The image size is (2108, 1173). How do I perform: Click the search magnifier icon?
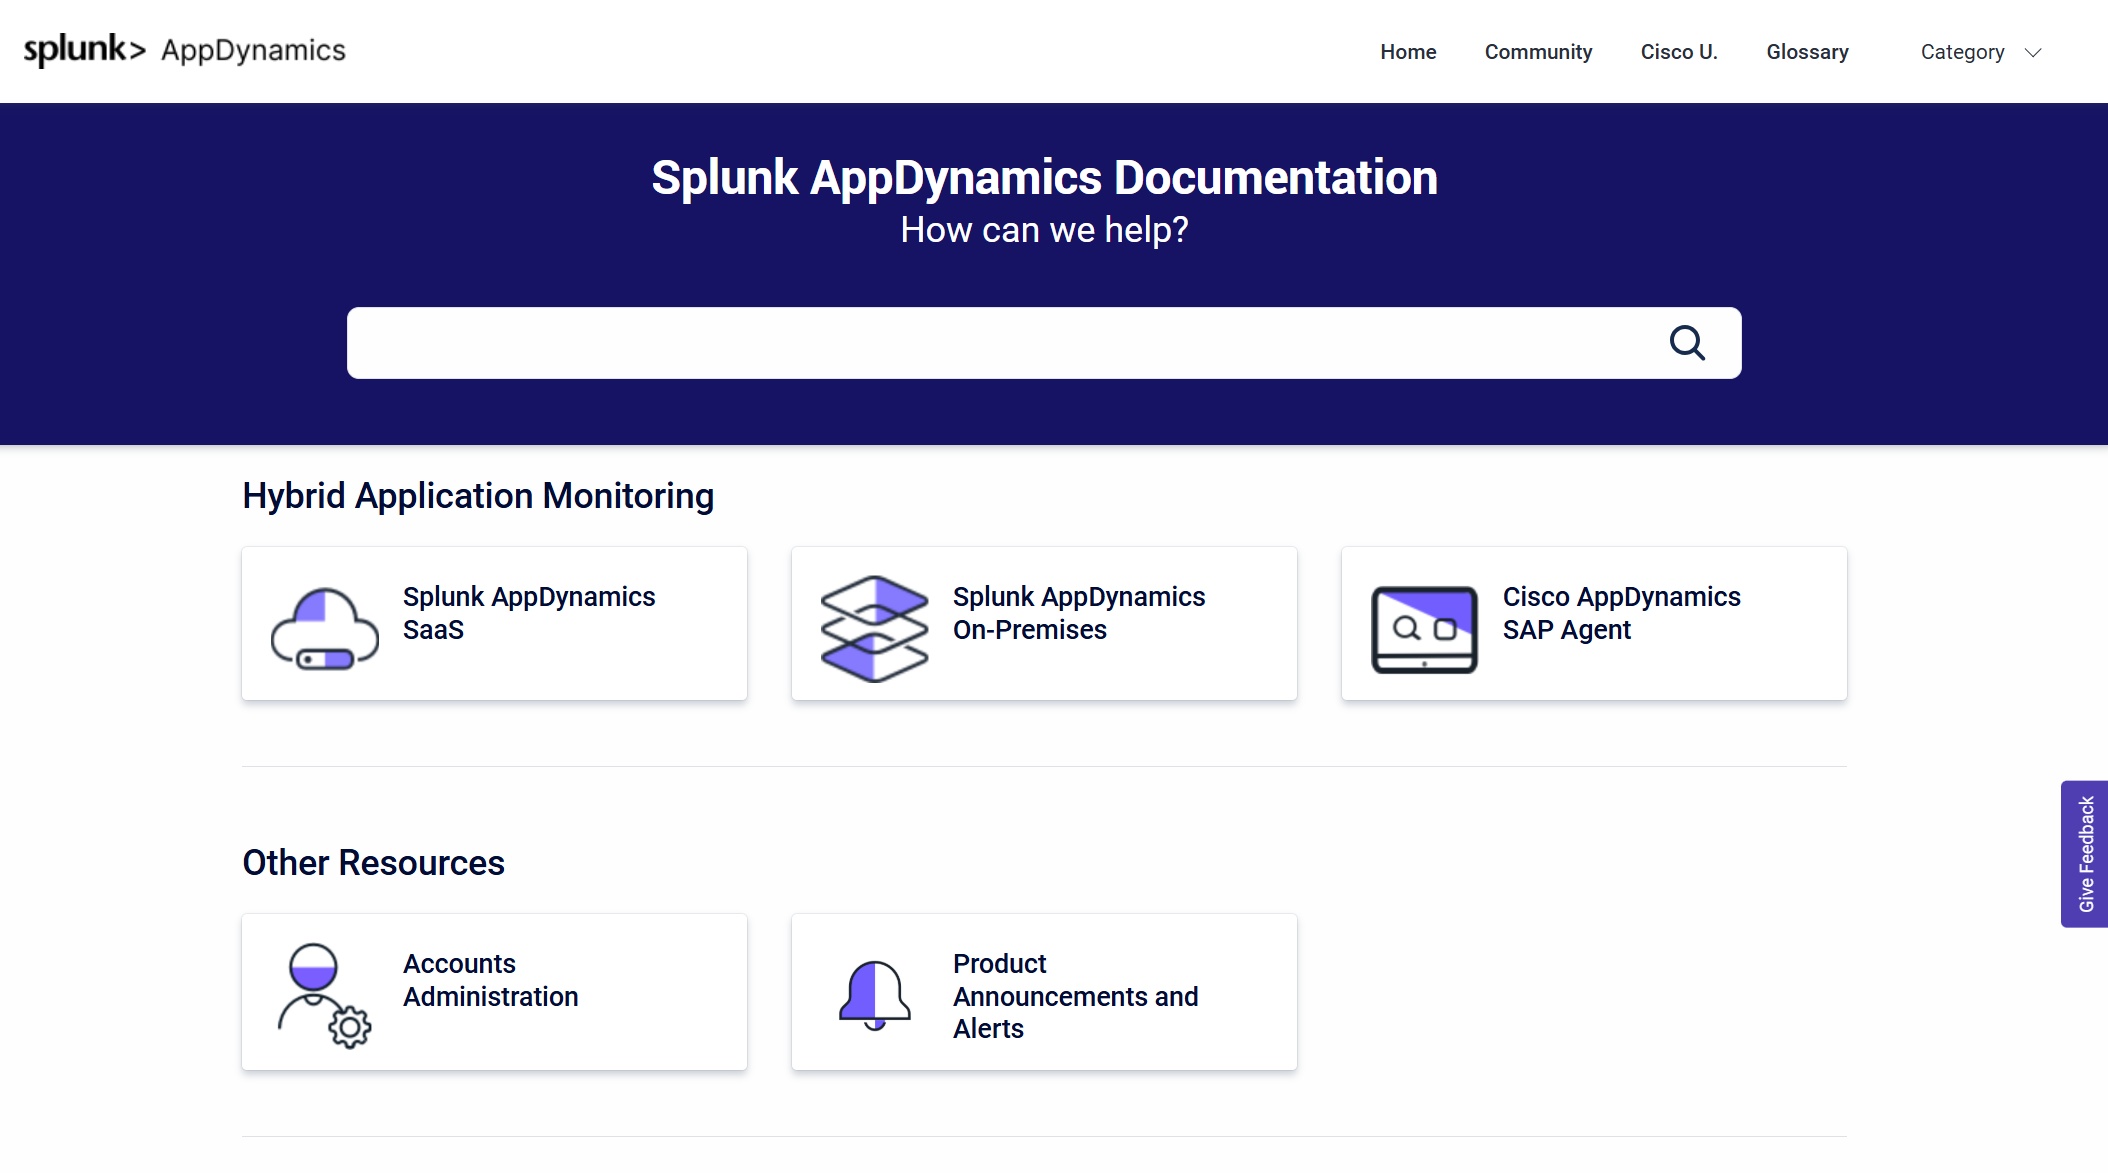tap(1687, 343)
